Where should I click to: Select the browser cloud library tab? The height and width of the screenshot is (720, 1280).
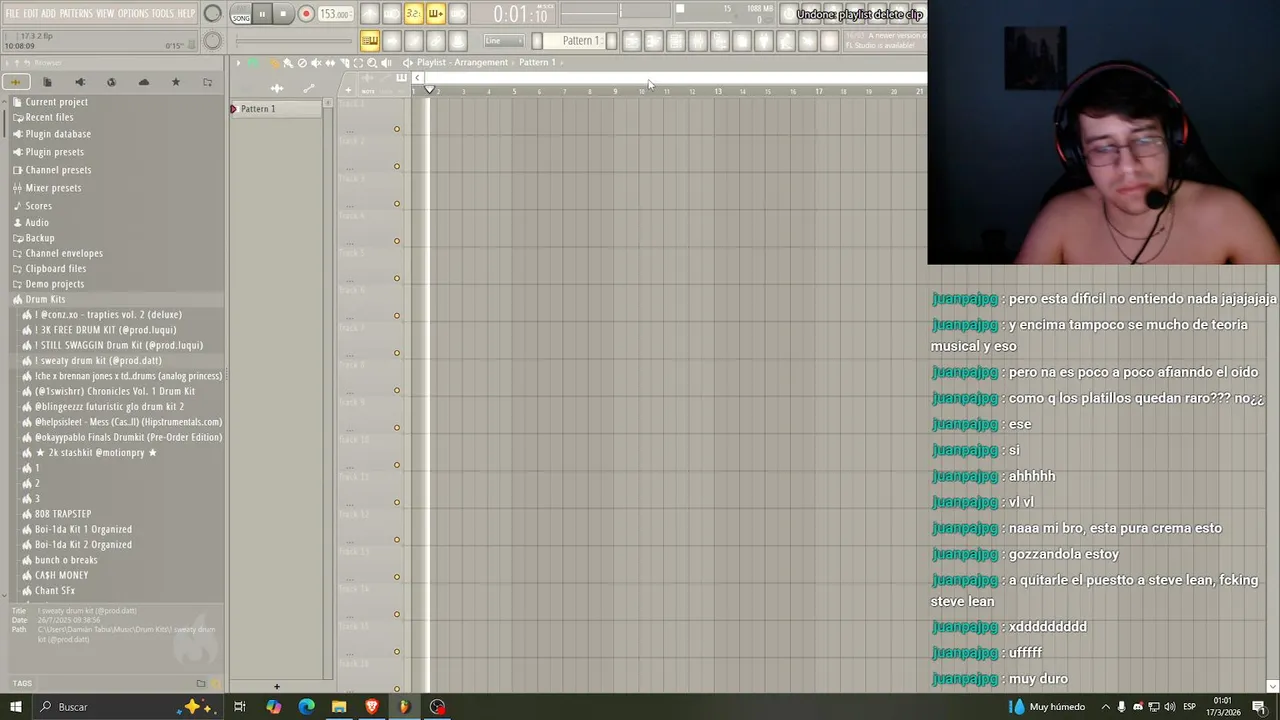point(143,82)
